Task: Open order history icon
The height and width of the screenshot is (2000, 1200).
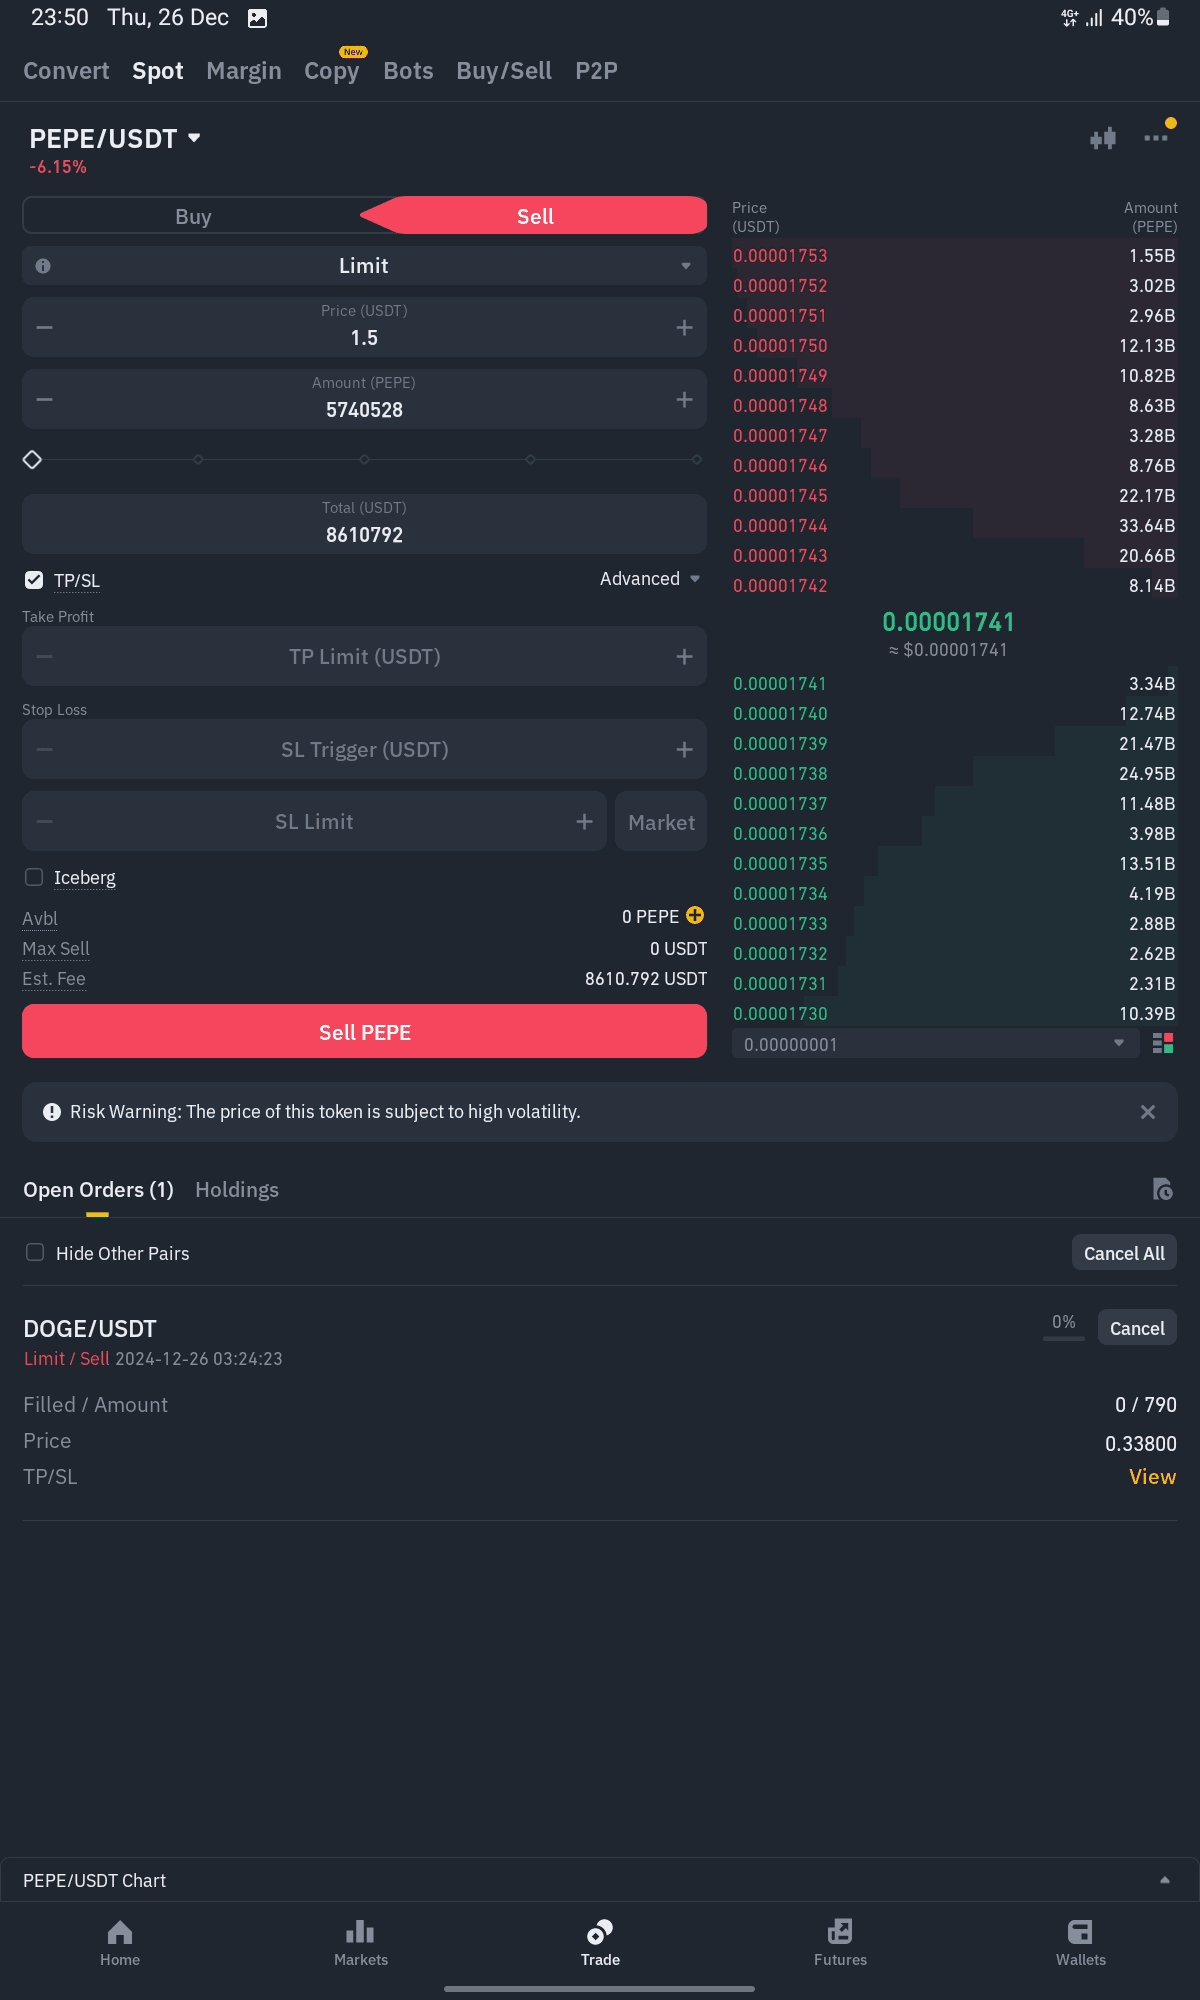Action: [x=1162, y=1189]
